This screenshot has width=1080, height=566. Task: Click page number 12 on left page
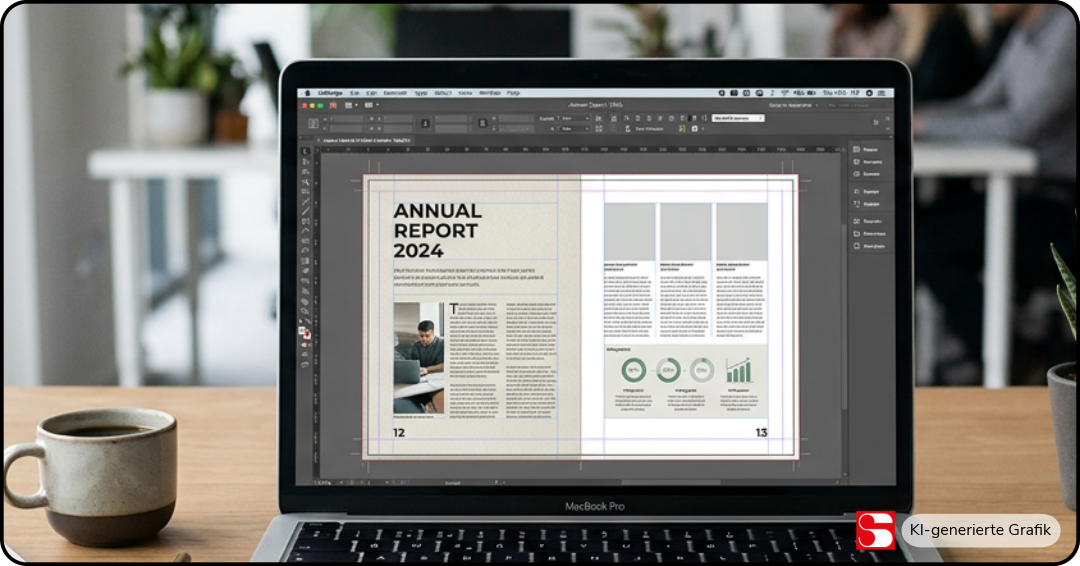(x=399, y=432)
